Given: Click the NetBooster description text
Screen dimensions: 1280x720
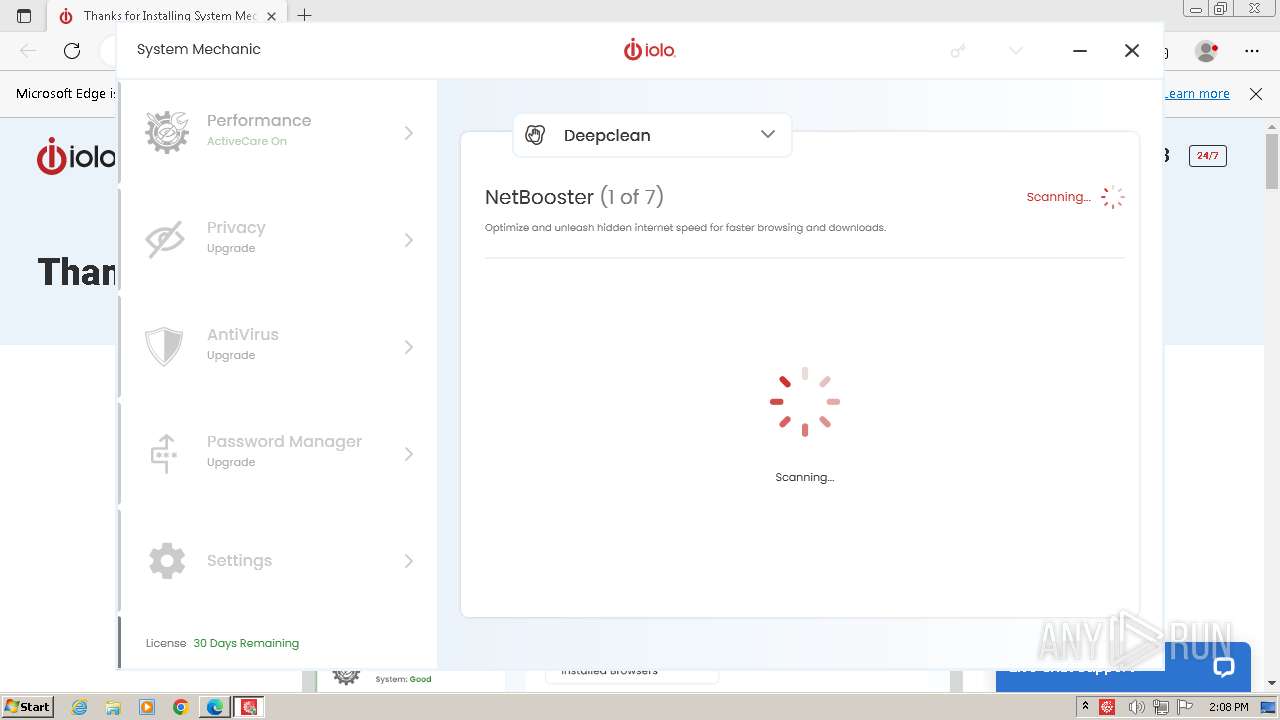Looking at the screenshot, I should [685, 227].
